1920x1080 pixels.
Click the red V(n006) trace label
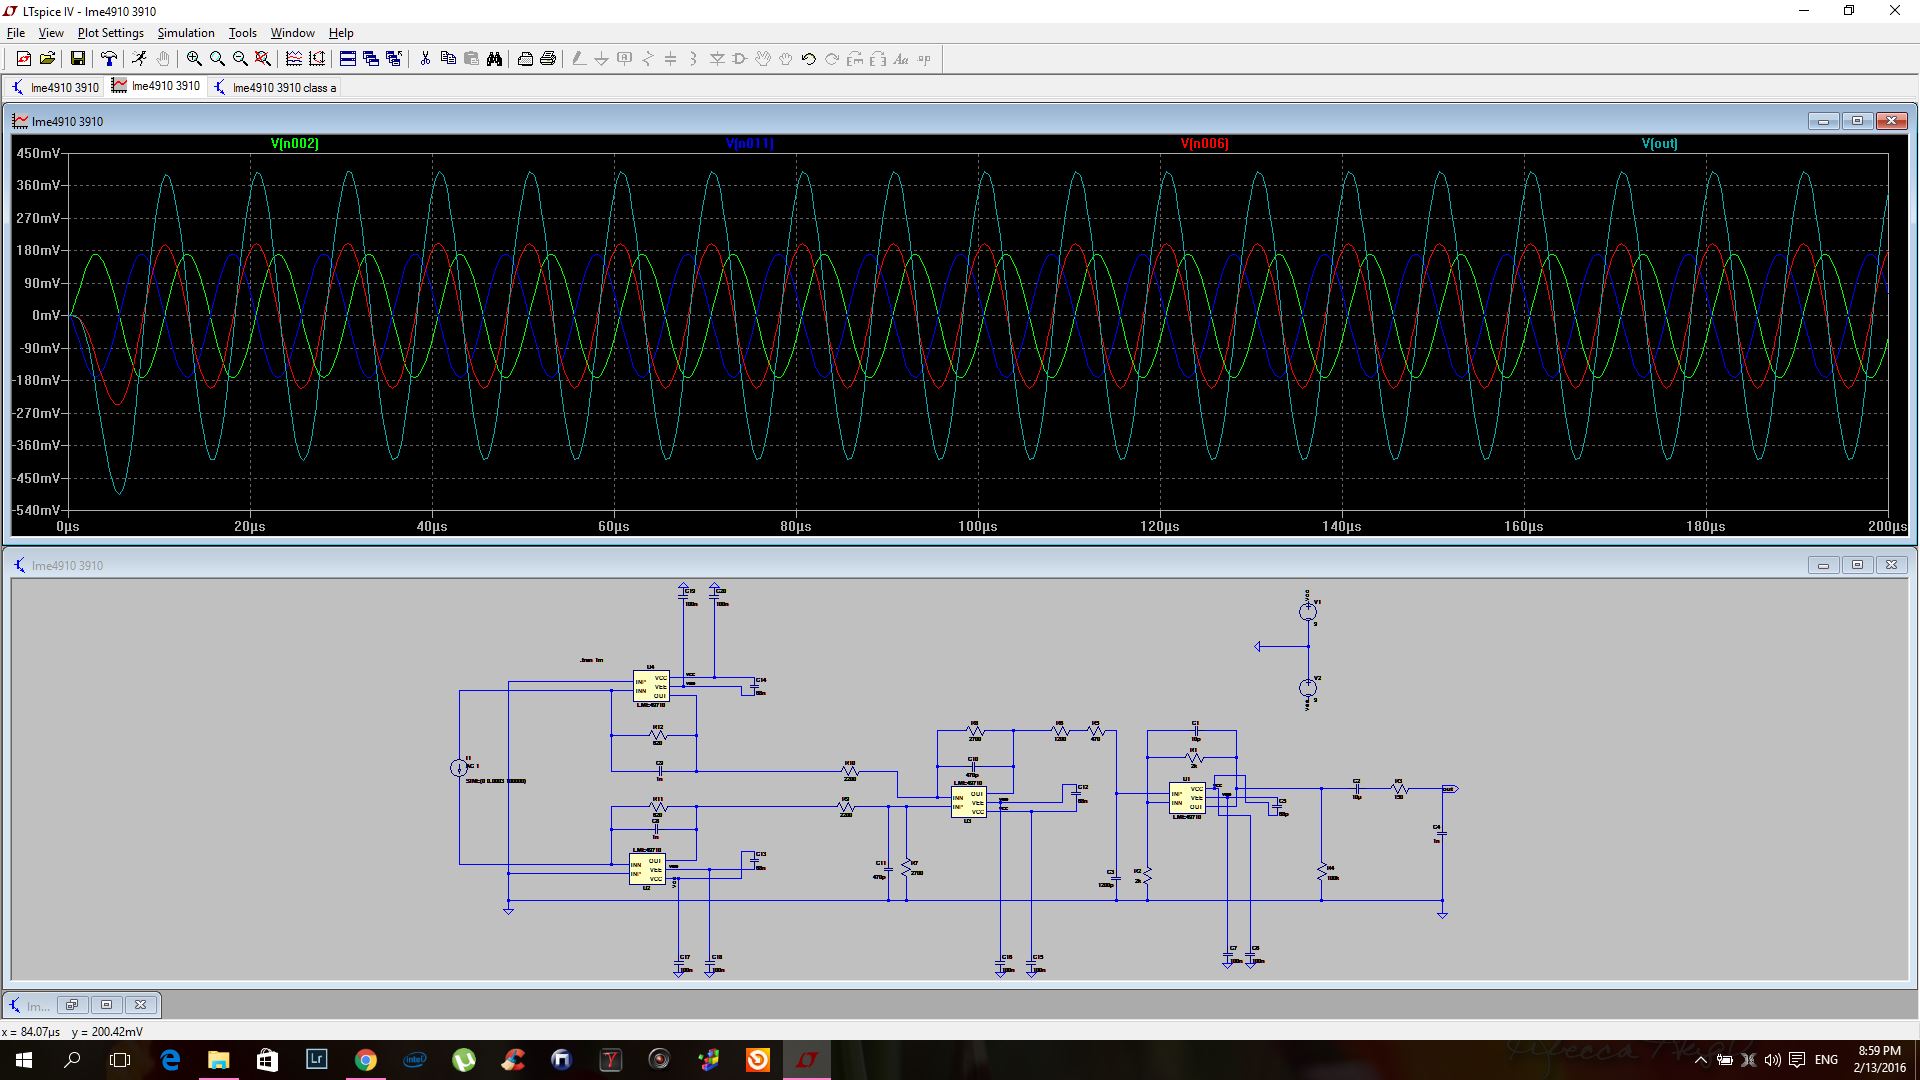1205,143
